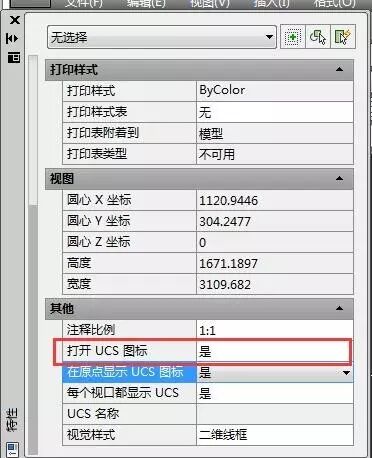The width and height of the screenshot is (372, 458).
Task: Select the 圆心 Z 坐标 row label
Action: pos(129,242)
